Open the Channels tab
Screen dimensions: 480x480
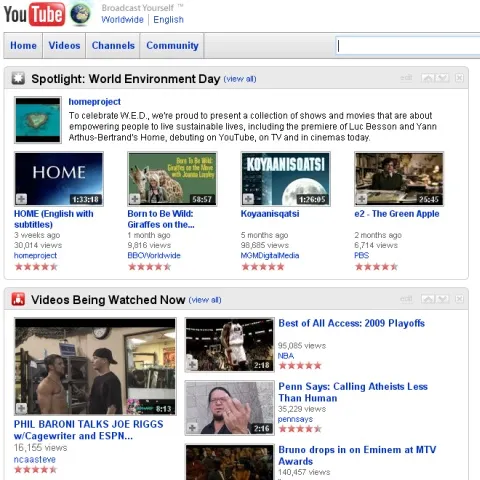(113, 45)
